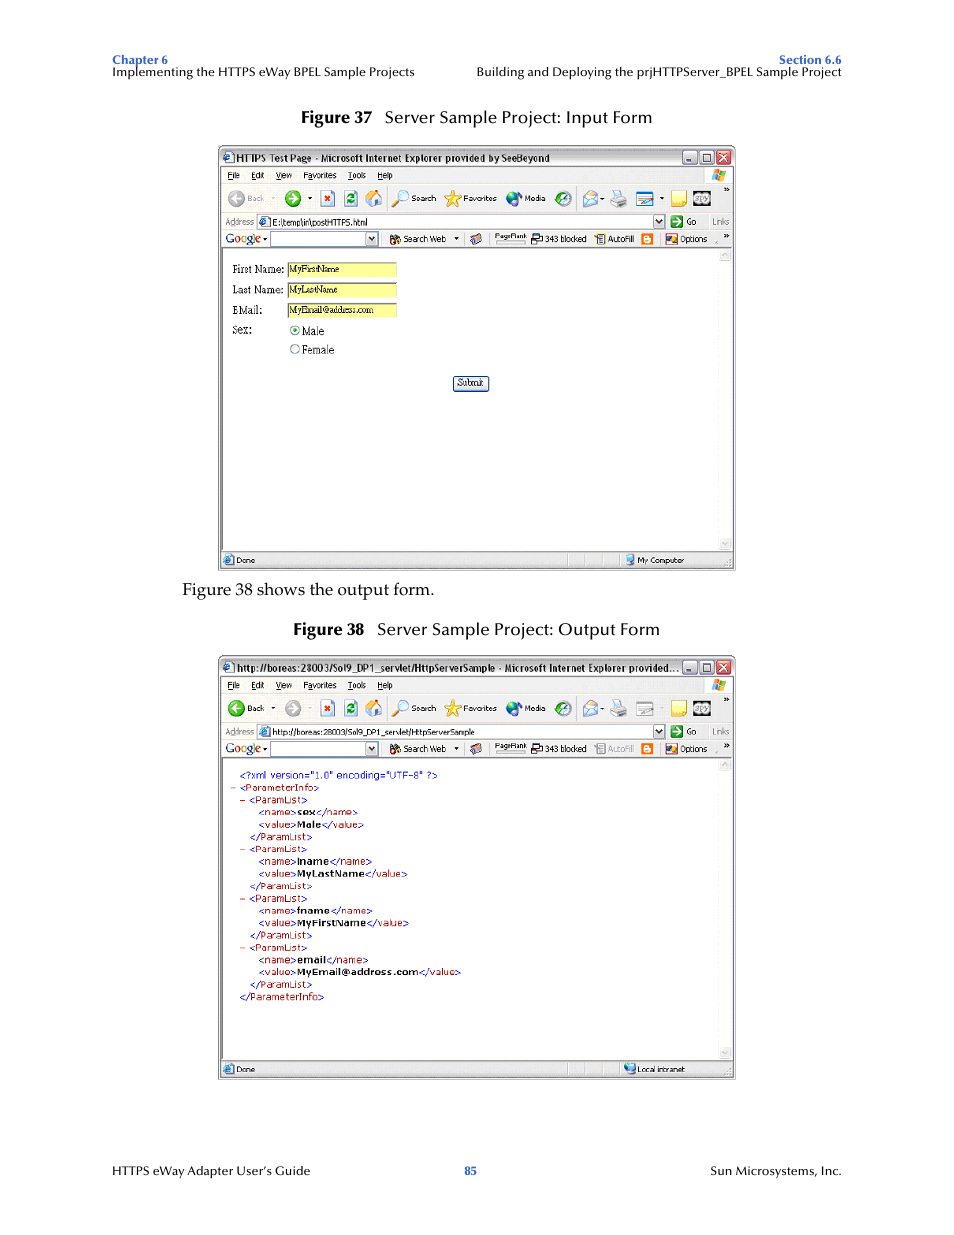The image size is (954, 1235).
Task: Click 343 blocked in HttpServerSample Google toolbar
Action: 559,749
